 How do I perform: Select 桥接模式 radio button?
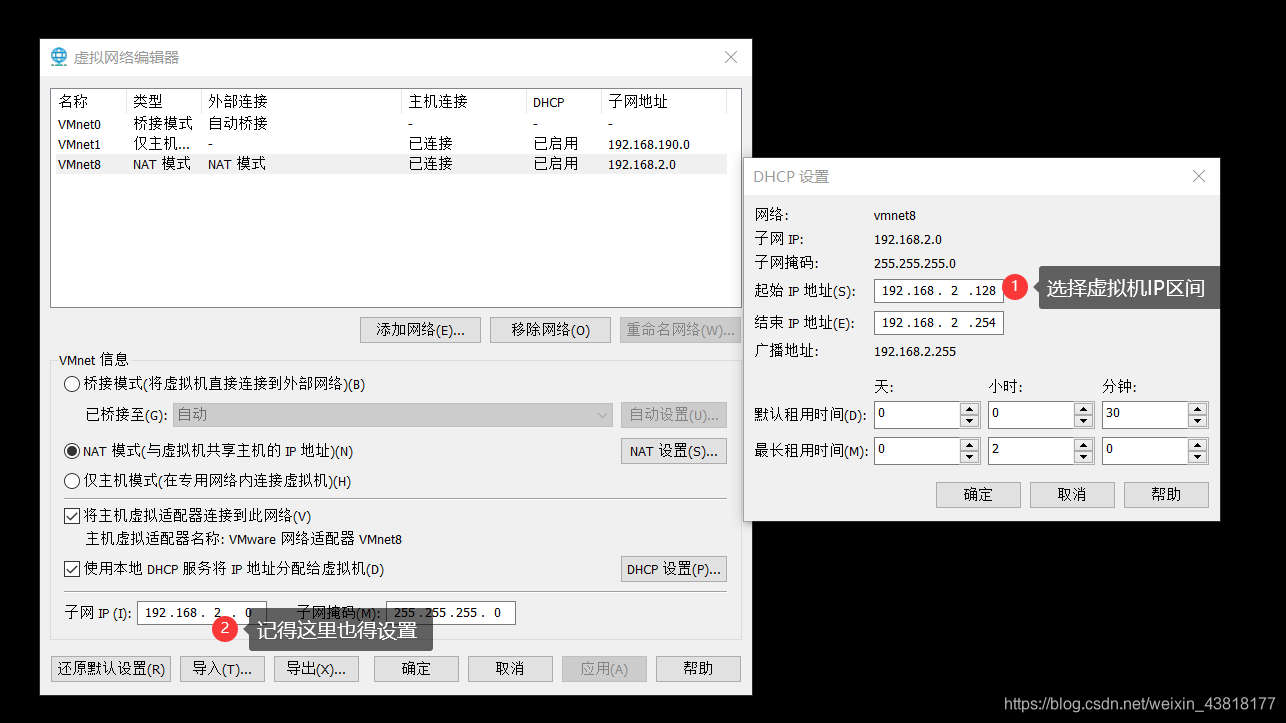pos(71,384)
